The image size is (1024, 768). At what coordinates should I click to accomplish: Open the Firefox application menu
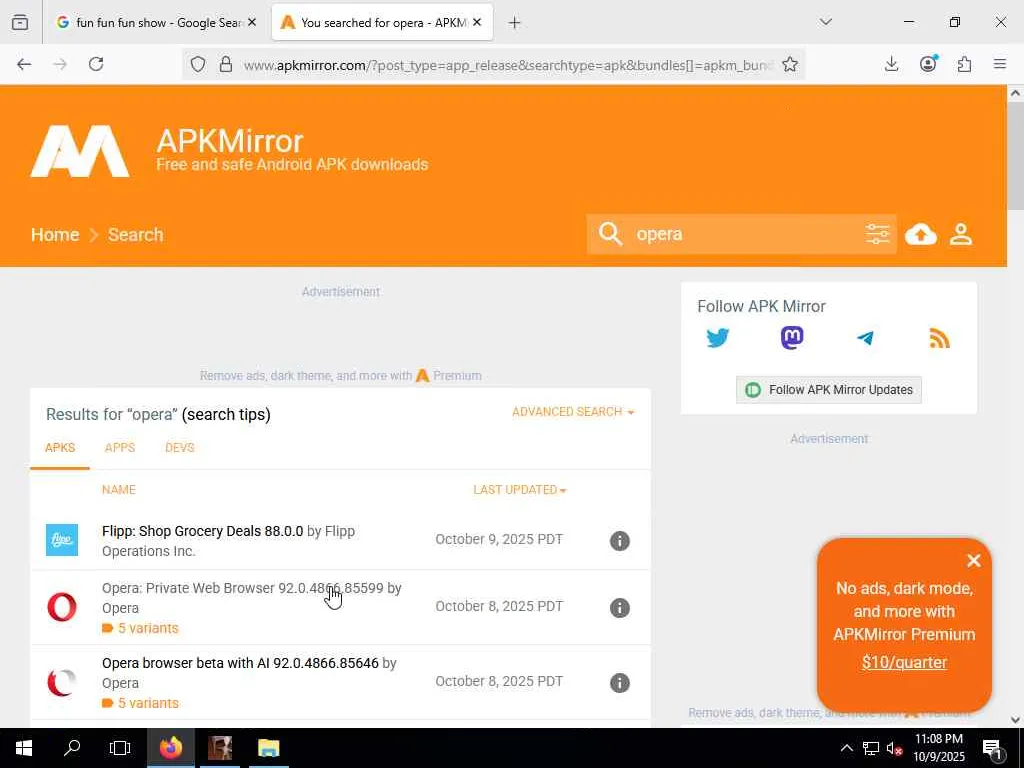coord(1000,64)
